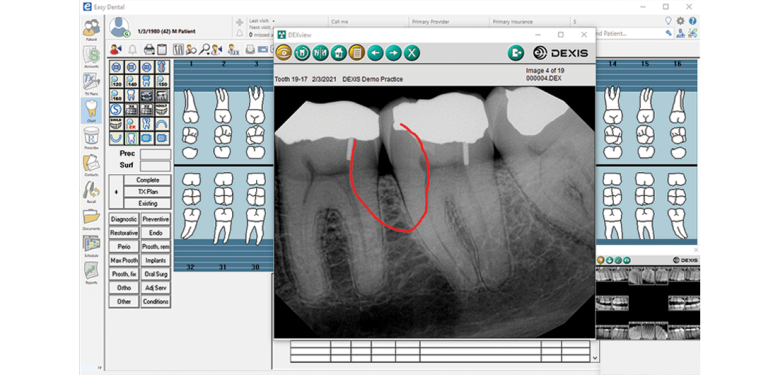Set procedure status to TX Plan

click(x=147, y=191)
